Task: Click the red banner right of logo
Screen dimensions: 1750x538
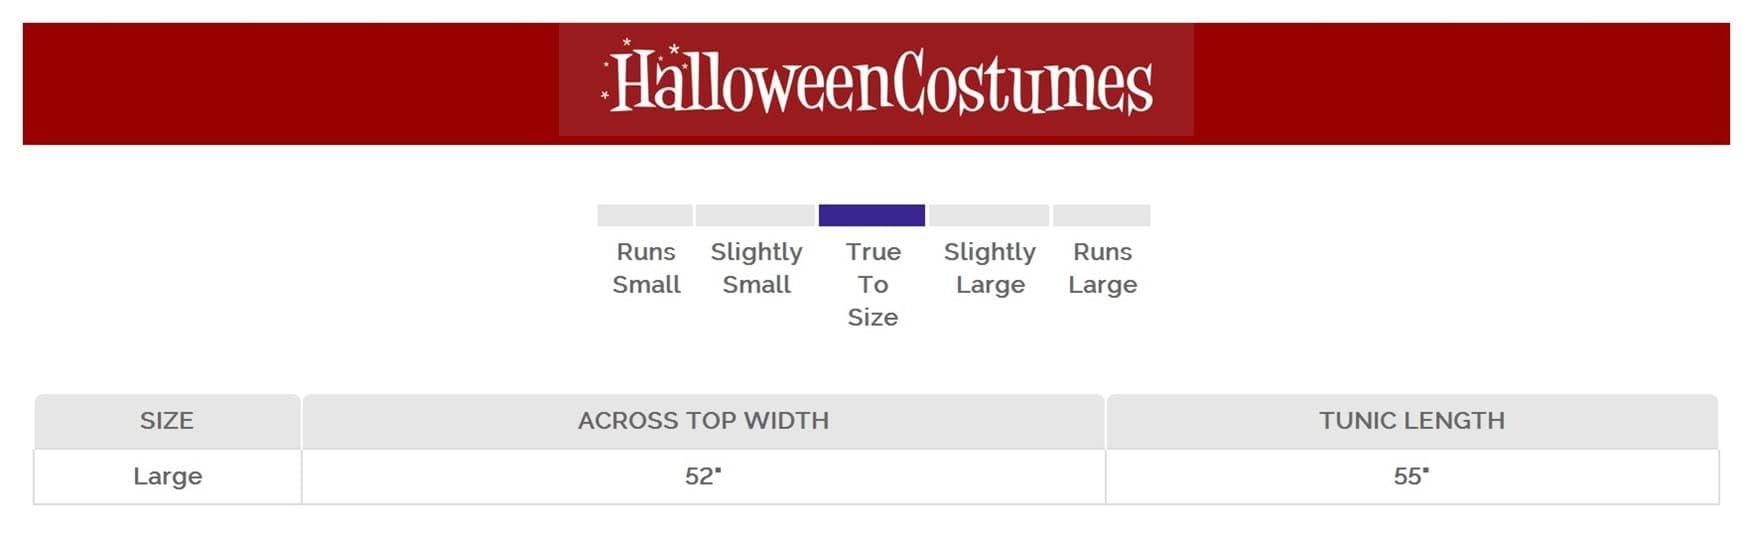Action: click(1460, 84)
